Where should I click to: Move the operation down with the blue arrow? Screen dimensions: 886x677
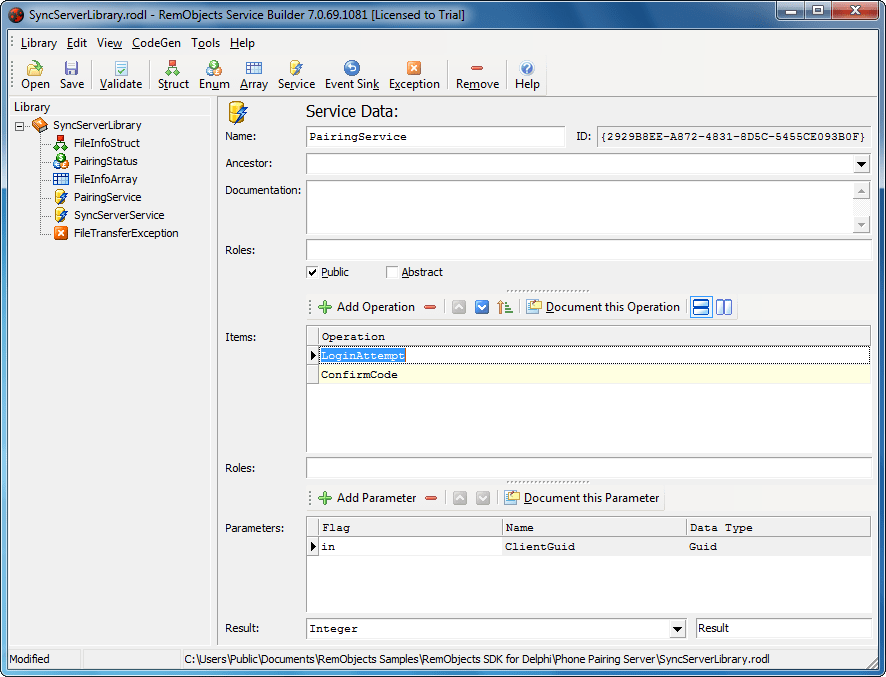tap(481, 307)
